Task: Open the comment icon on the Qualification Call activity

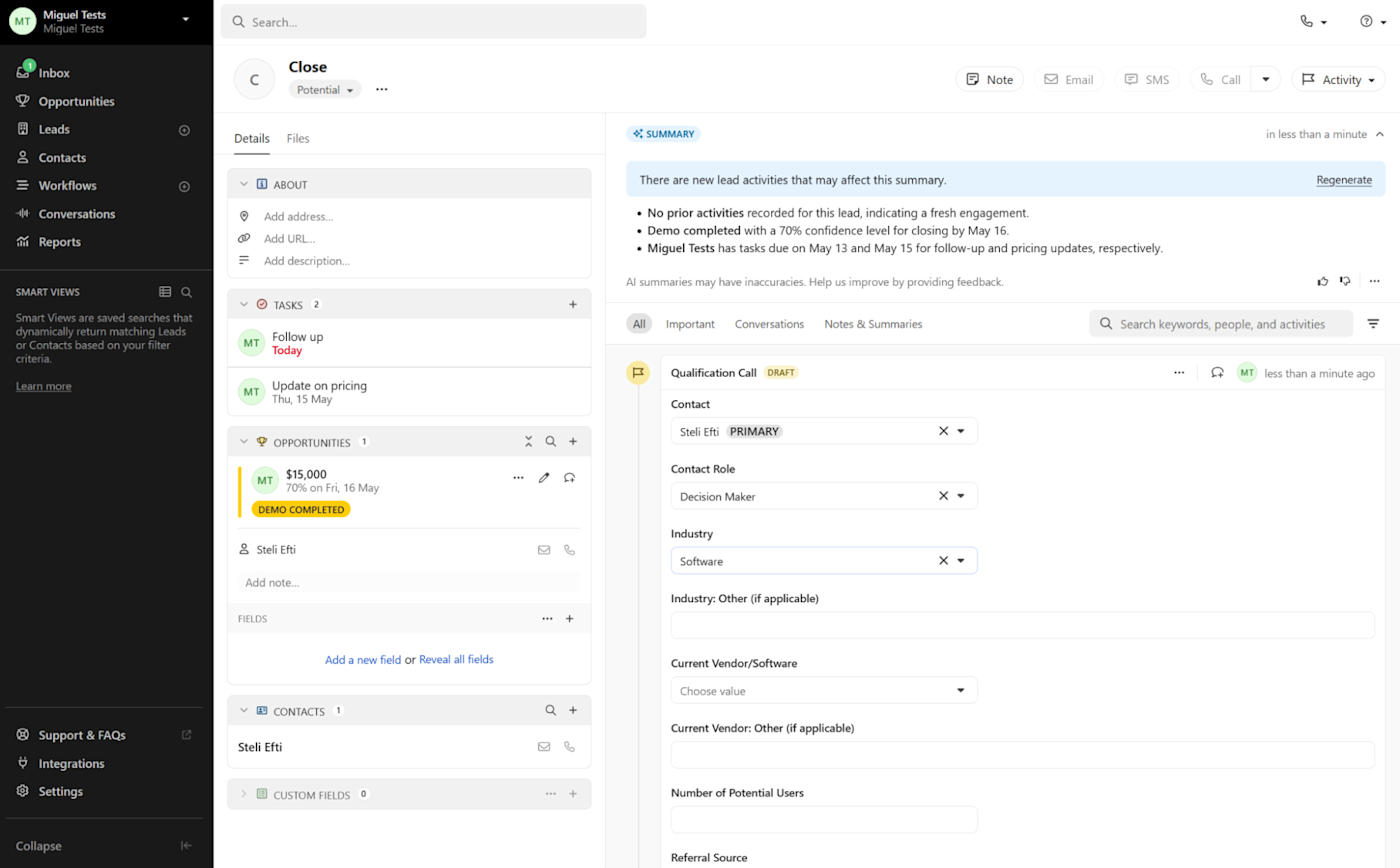Action: pyautogui.click(x=1217, y=373)
